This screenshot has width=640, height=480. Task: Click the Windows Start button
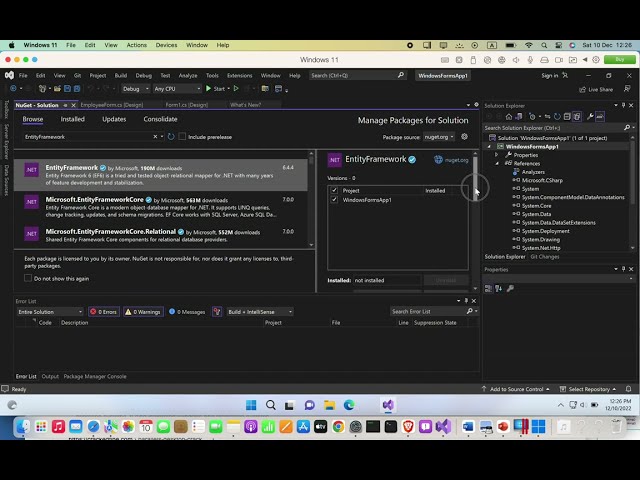tap(251, 405)
